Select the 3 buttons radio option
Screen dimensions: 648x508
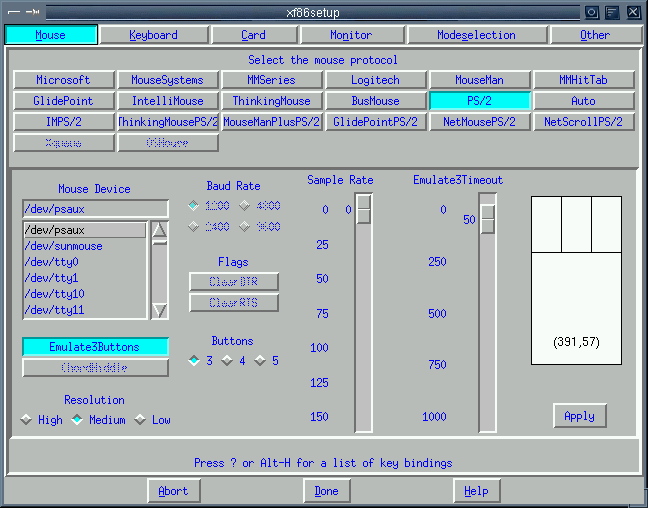(x=194, y=360)
